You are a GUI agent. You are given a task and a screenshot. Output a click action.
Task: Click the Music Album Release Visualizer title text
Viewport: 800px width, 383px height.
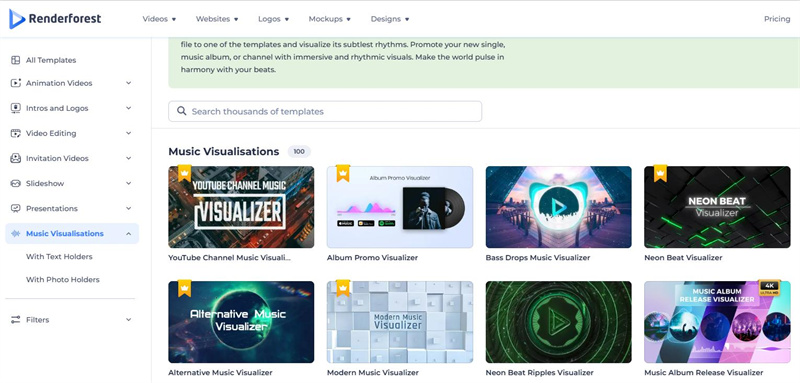click(x=704, y=373)
